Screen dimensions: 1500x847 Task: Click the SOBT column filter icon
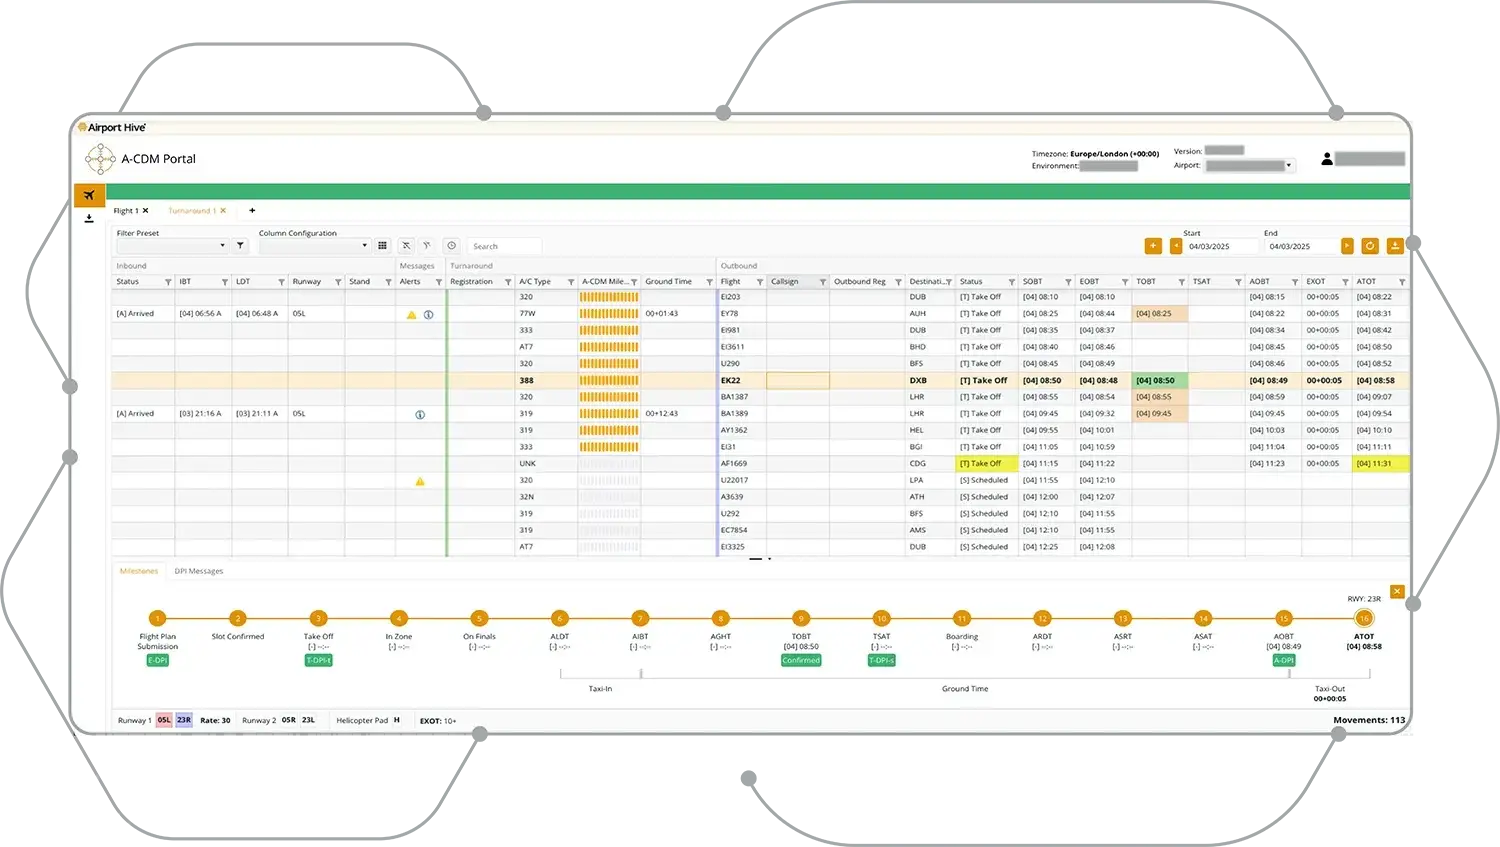tap(1068, 282)
